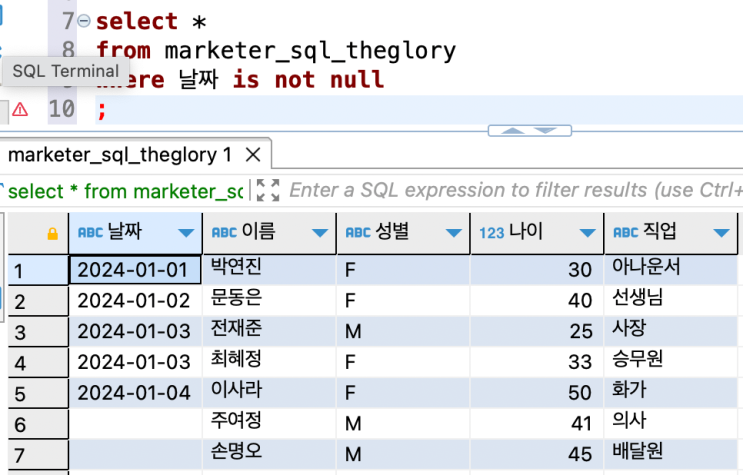This screenshot has height=475, width=743.
Task: Click the gender cell M in 전재준 row
Action: click(403, 331)
